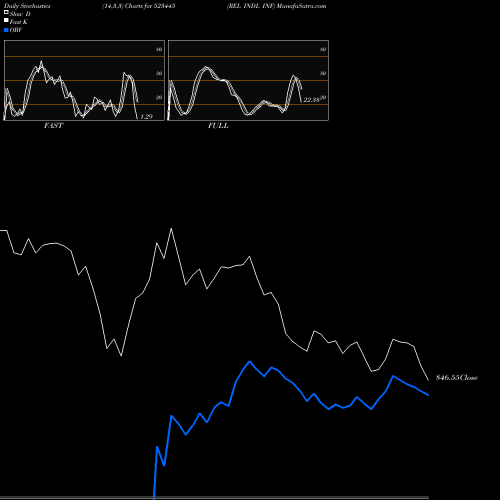This screenshot has height=500, width=500.
Task: Click the white Slow D legend swatch
Action: click(6, 13)
